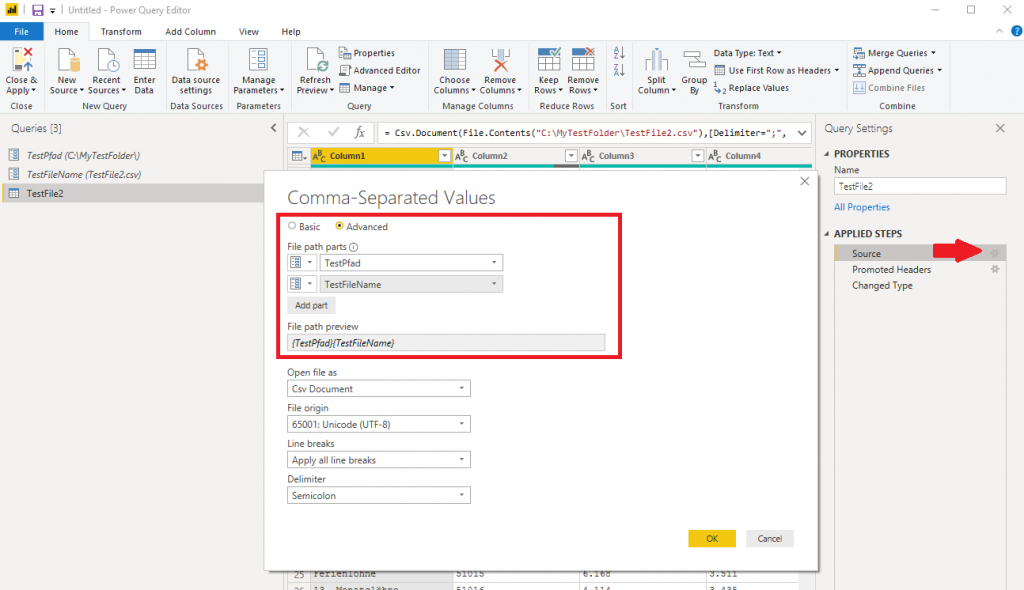Open the All Properties link
Screen dimensions: 1024x590
tap(862, 207)
